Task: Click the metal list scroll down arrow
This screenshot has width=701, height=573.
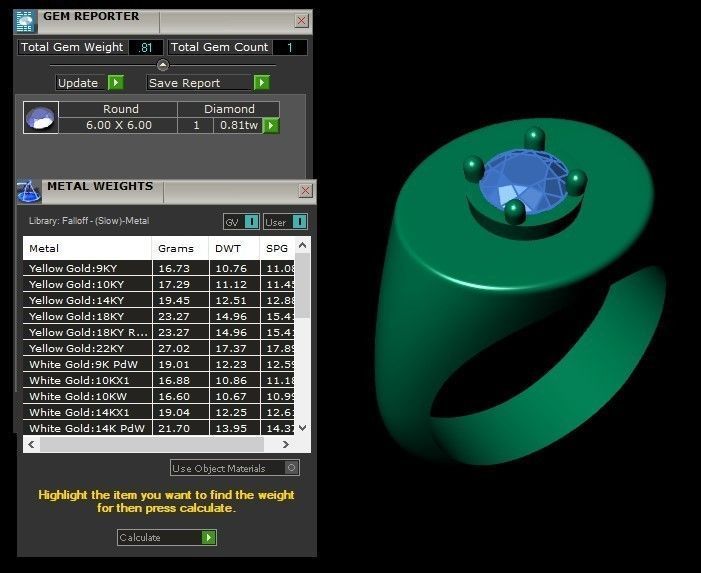Action: (x=303, y=428)
